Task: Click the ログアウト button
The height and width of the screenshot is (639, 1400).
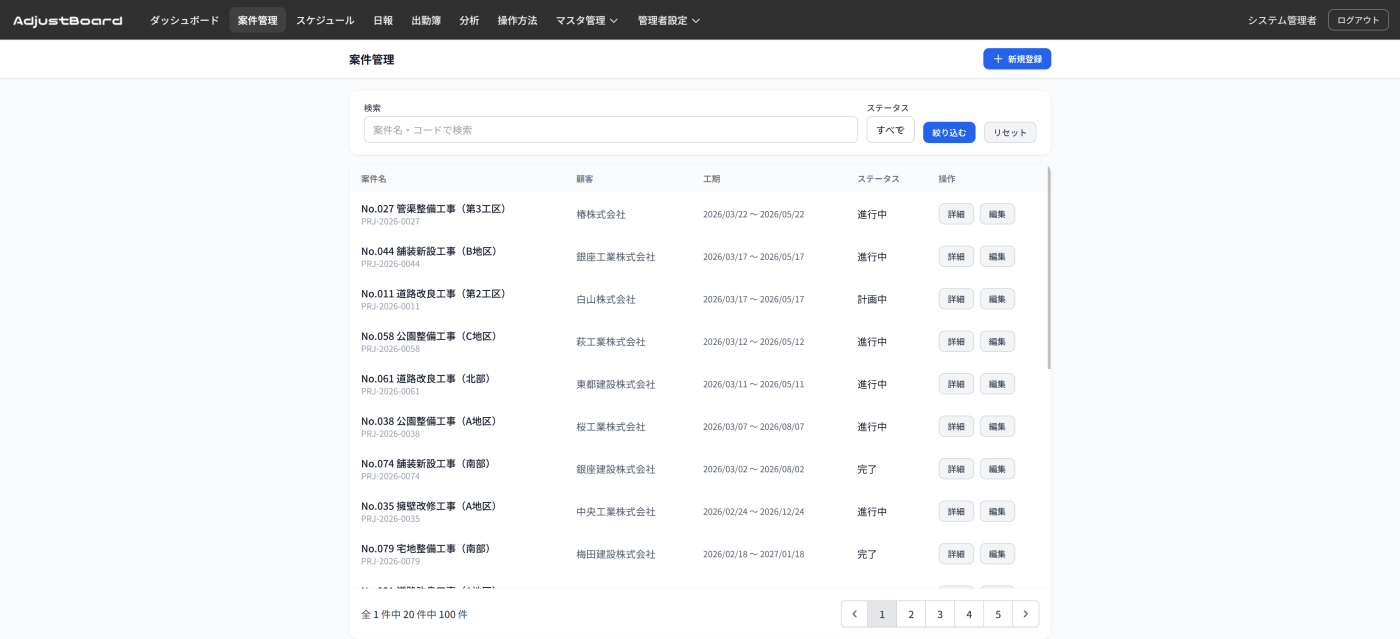Action: tap(1358, 20)
